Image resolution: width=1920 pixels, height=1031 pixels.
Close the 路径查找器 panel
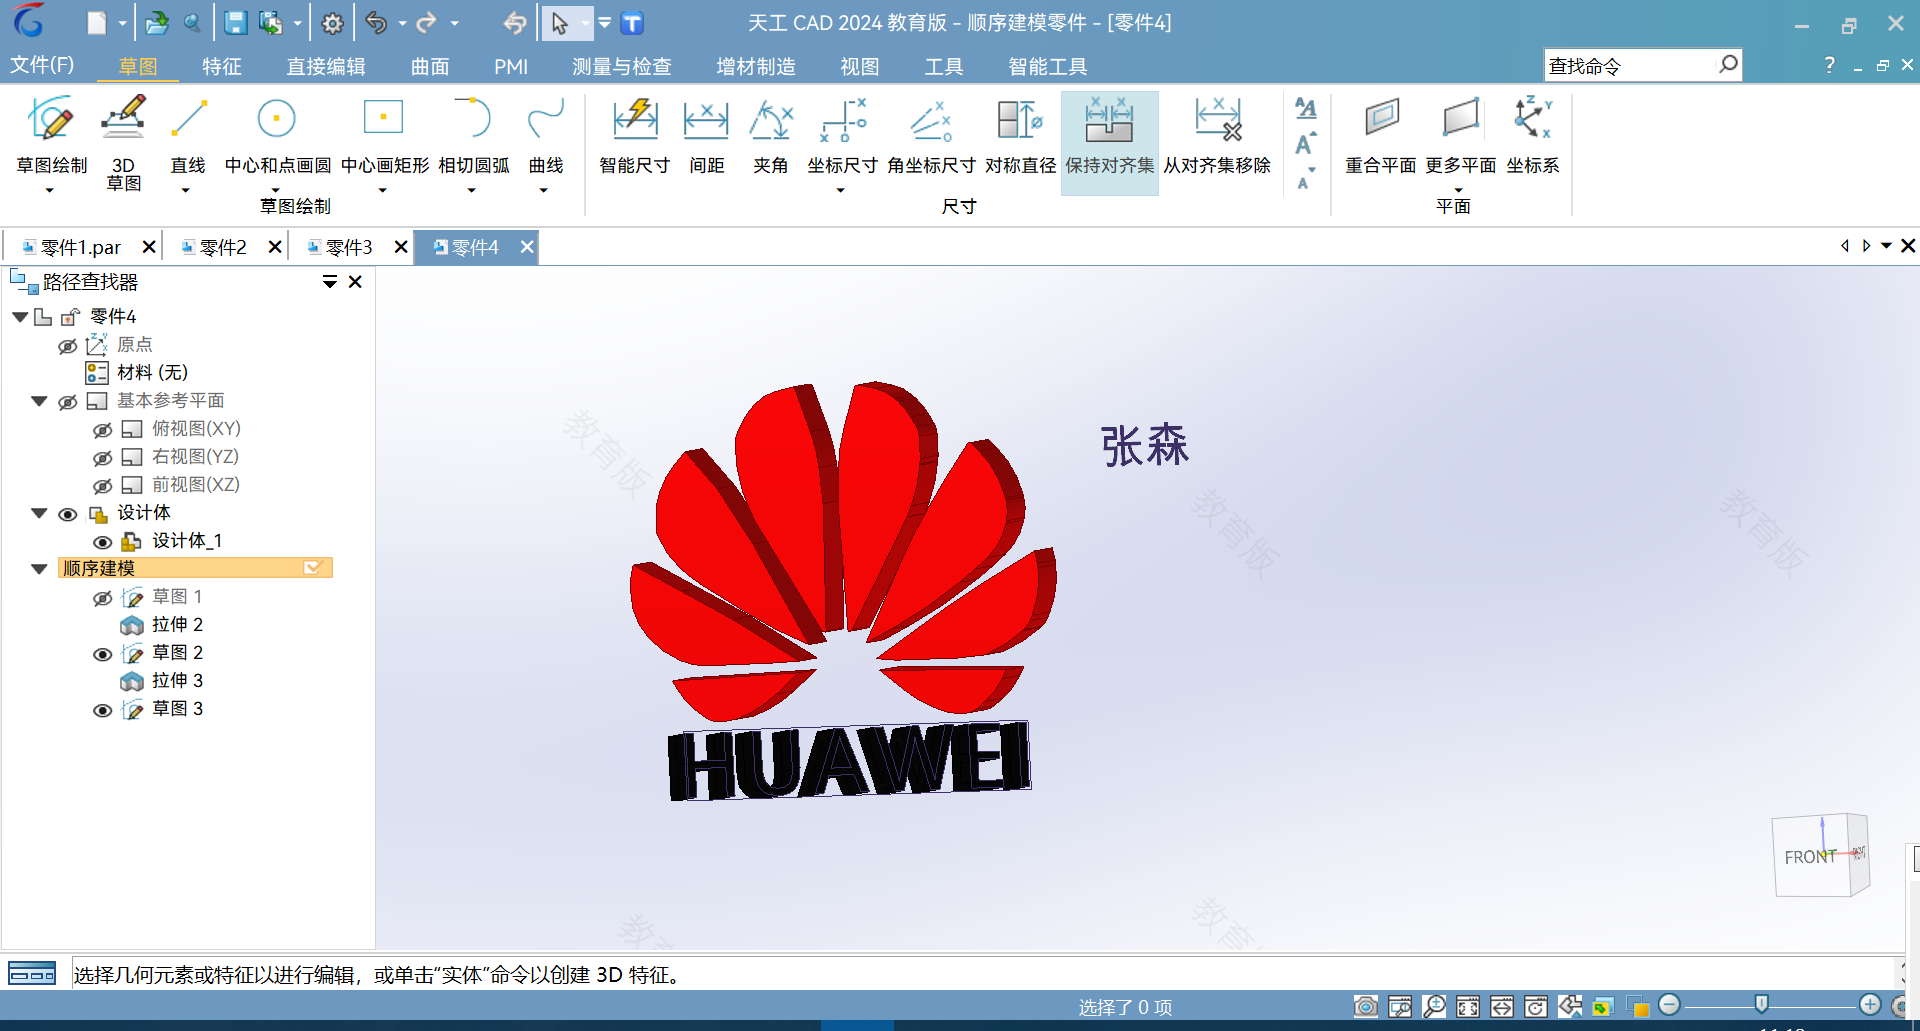355,282
